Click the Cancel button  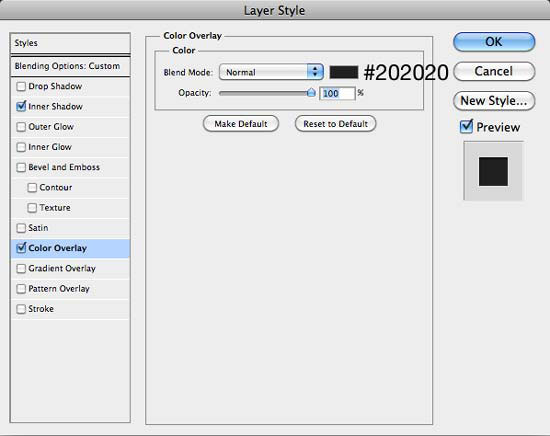point(494,71)
